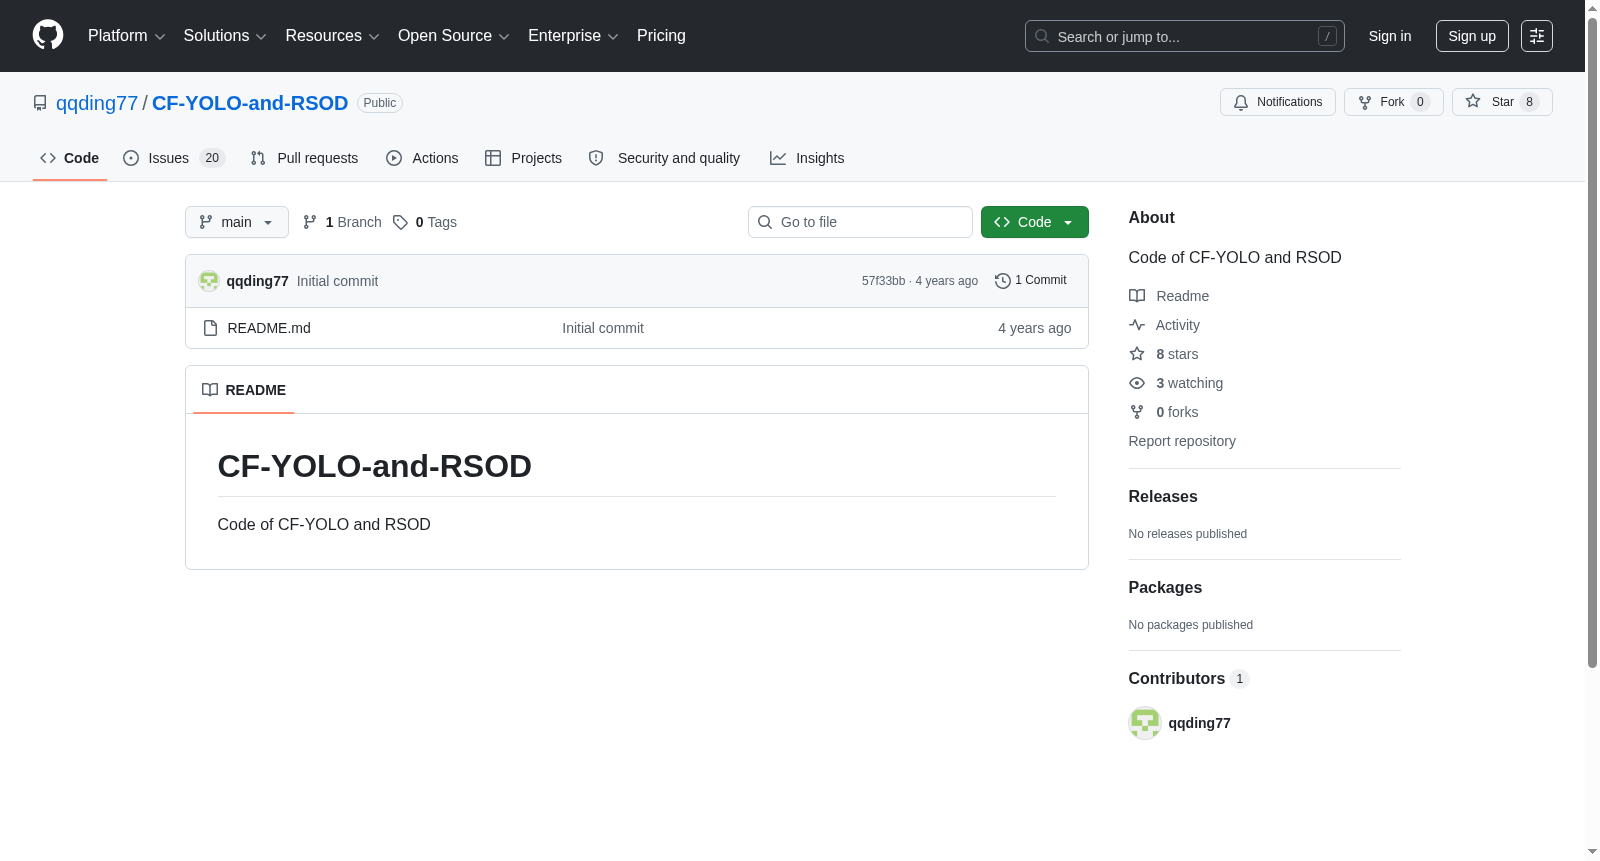The width and height of the screenshot is (1600, 861).
Task: Focus the Search or jump to field
Action: pos(1185,36)
